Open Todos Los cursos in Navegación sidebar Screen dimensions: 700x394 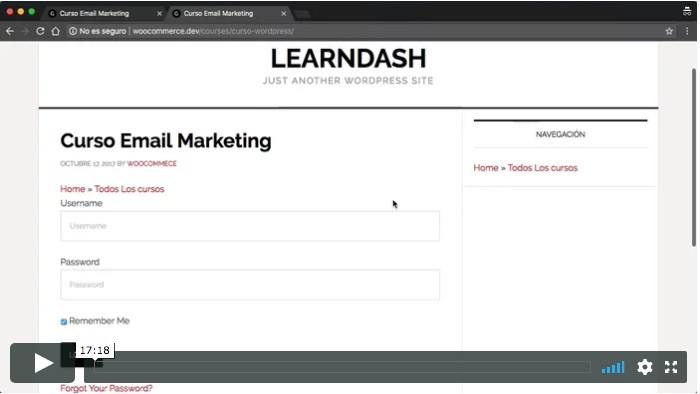click(543, 168)
